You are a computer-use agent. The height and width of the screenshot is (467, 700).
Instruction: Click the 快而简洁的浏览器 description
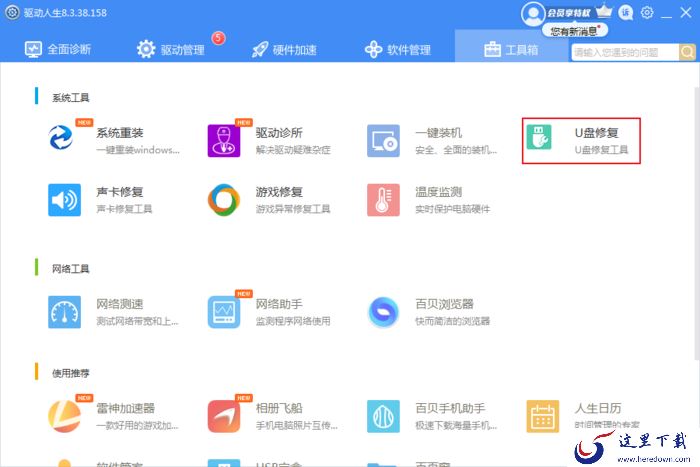click(453, 321)
